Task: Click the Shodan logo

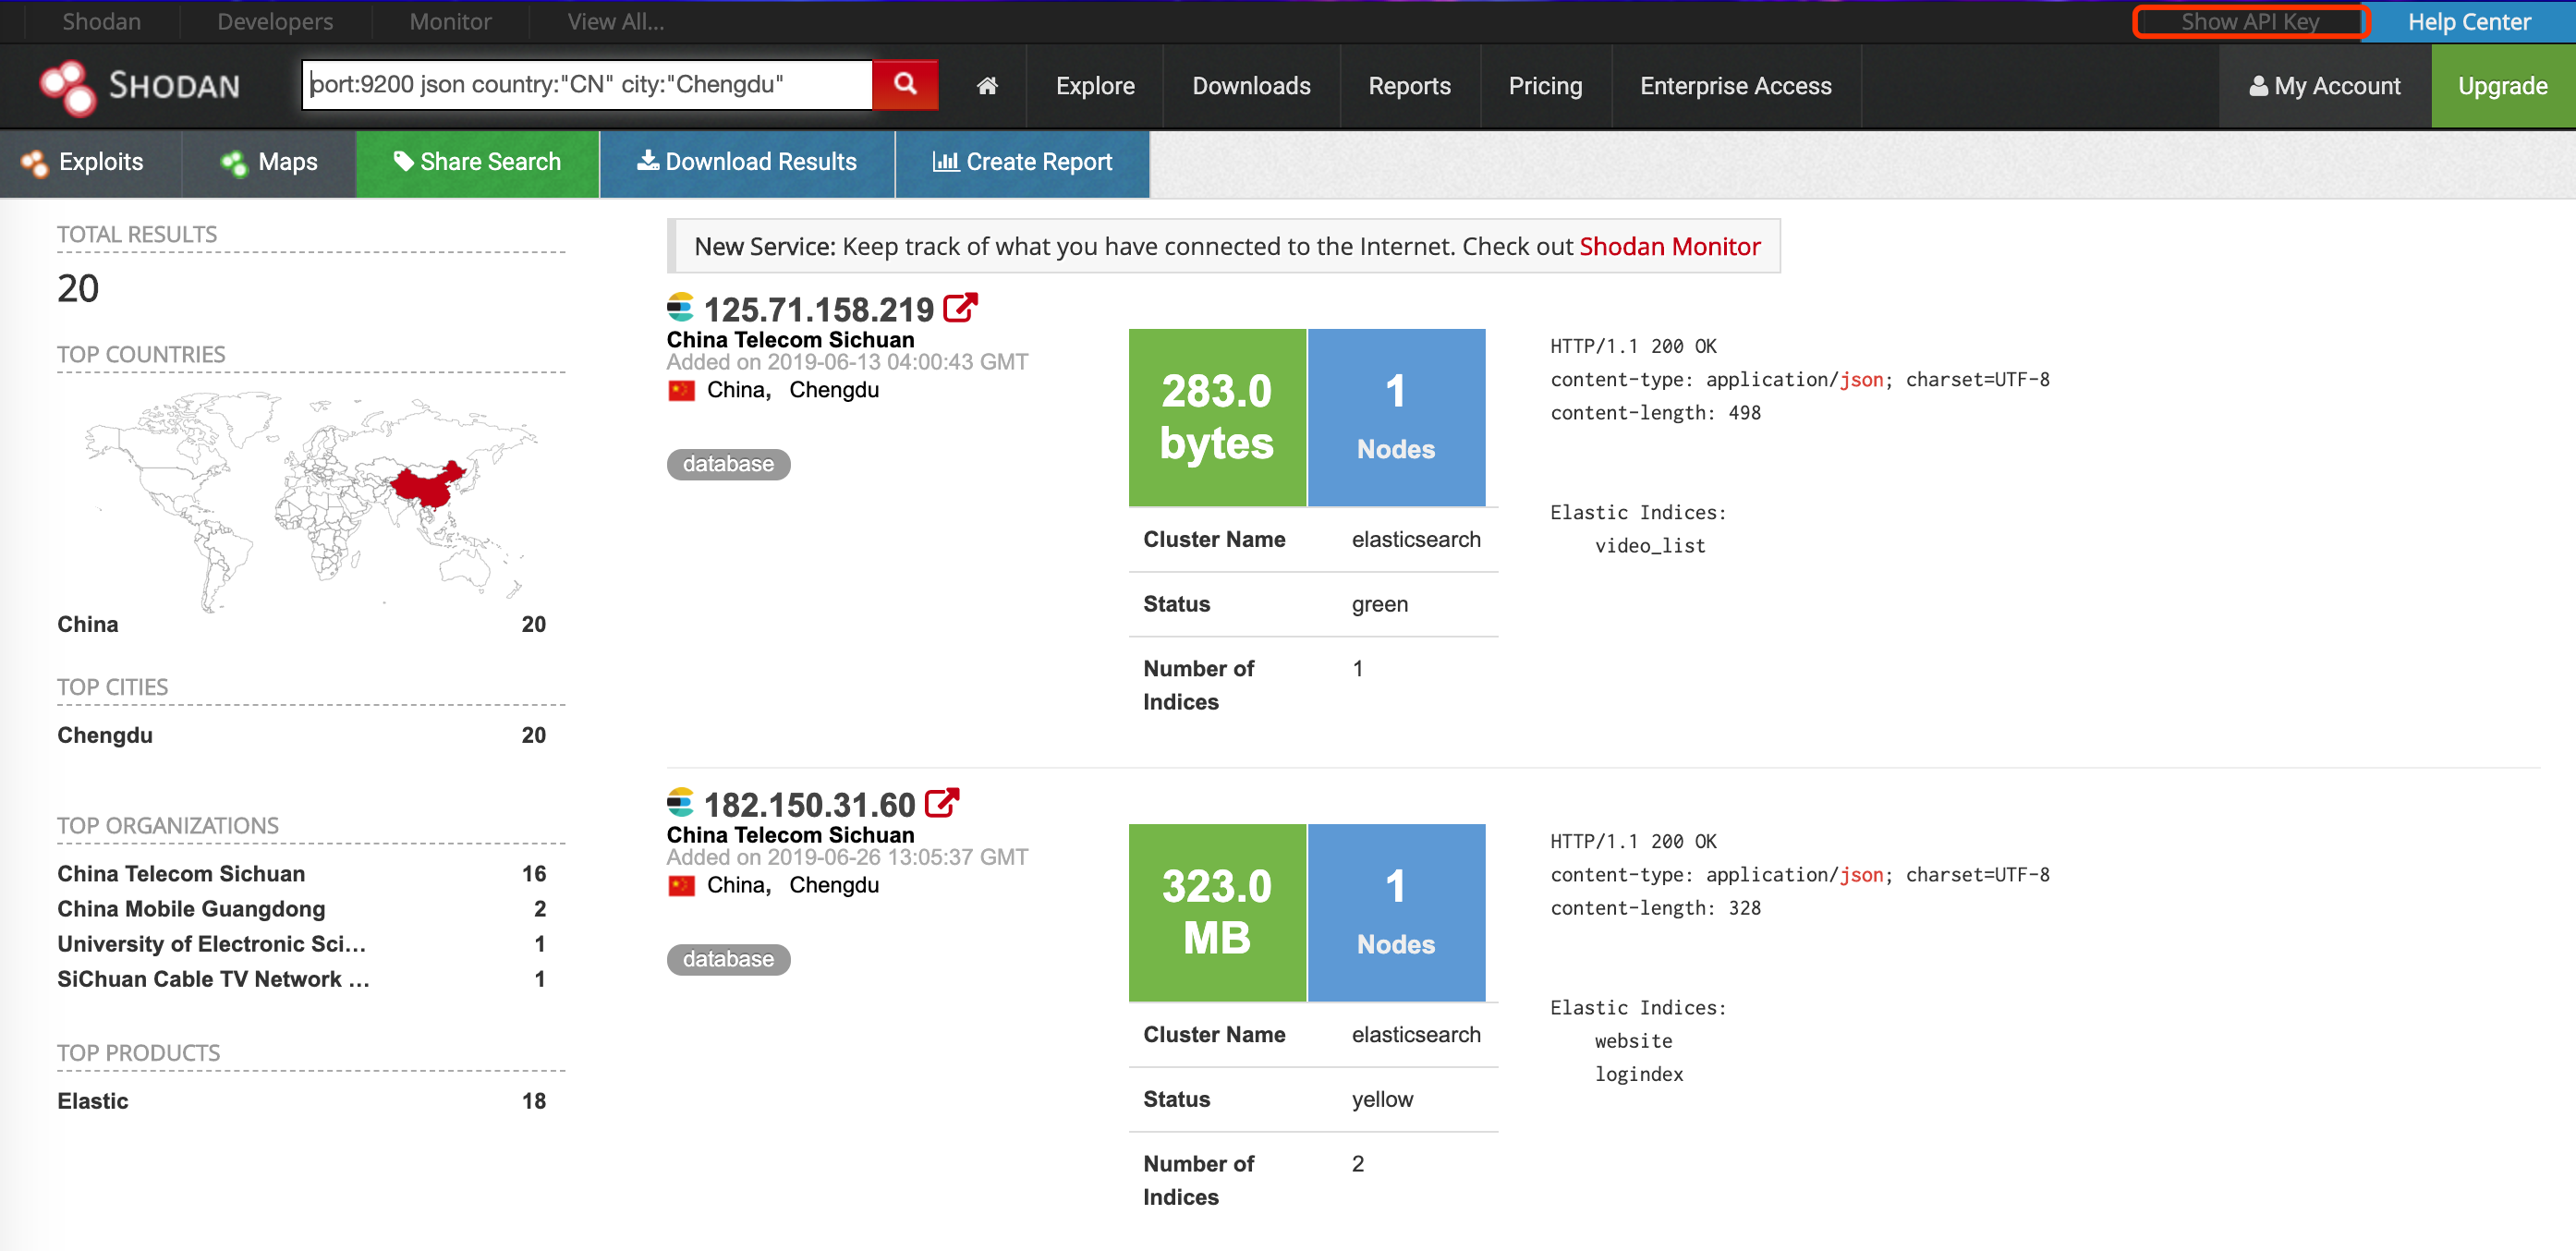Action: tap(140, 86)
